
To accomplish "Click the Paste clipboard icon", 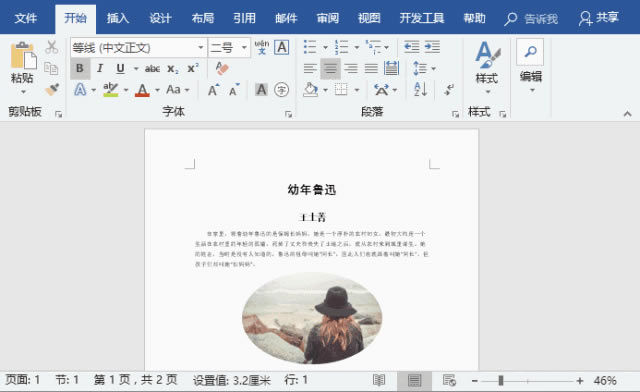I will point(23,55).
